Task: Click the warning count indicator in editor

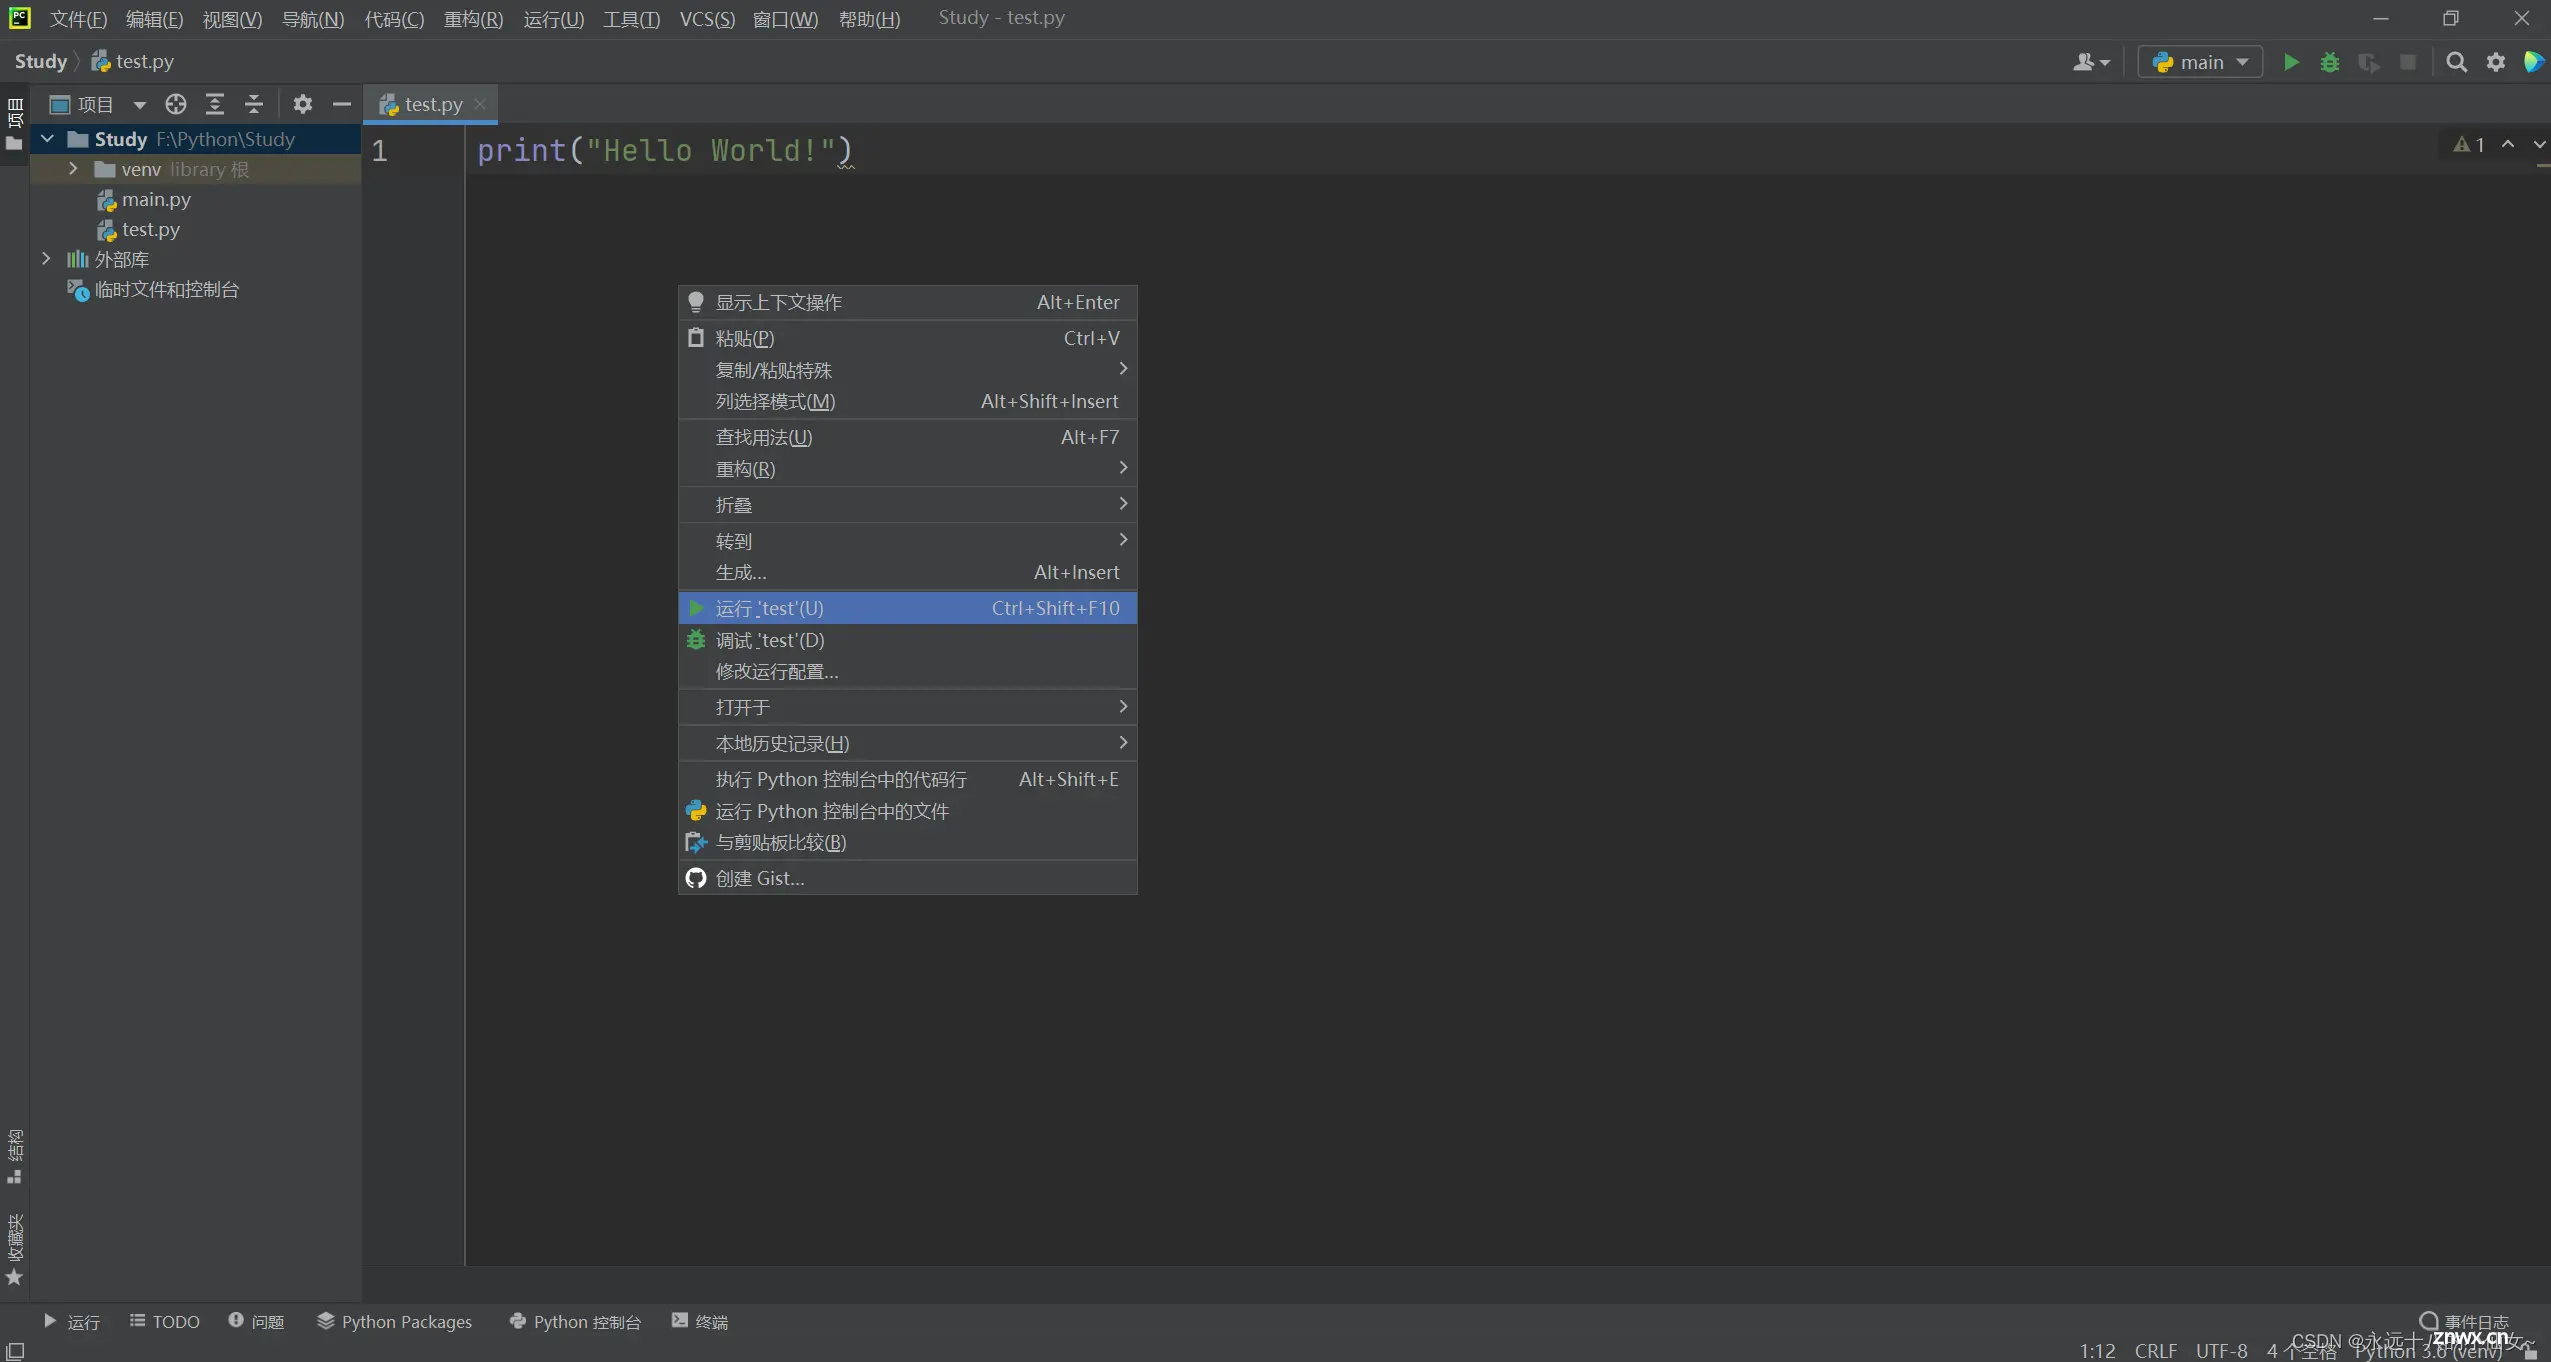Action: pyautogui.click(x=2469, y=145)
